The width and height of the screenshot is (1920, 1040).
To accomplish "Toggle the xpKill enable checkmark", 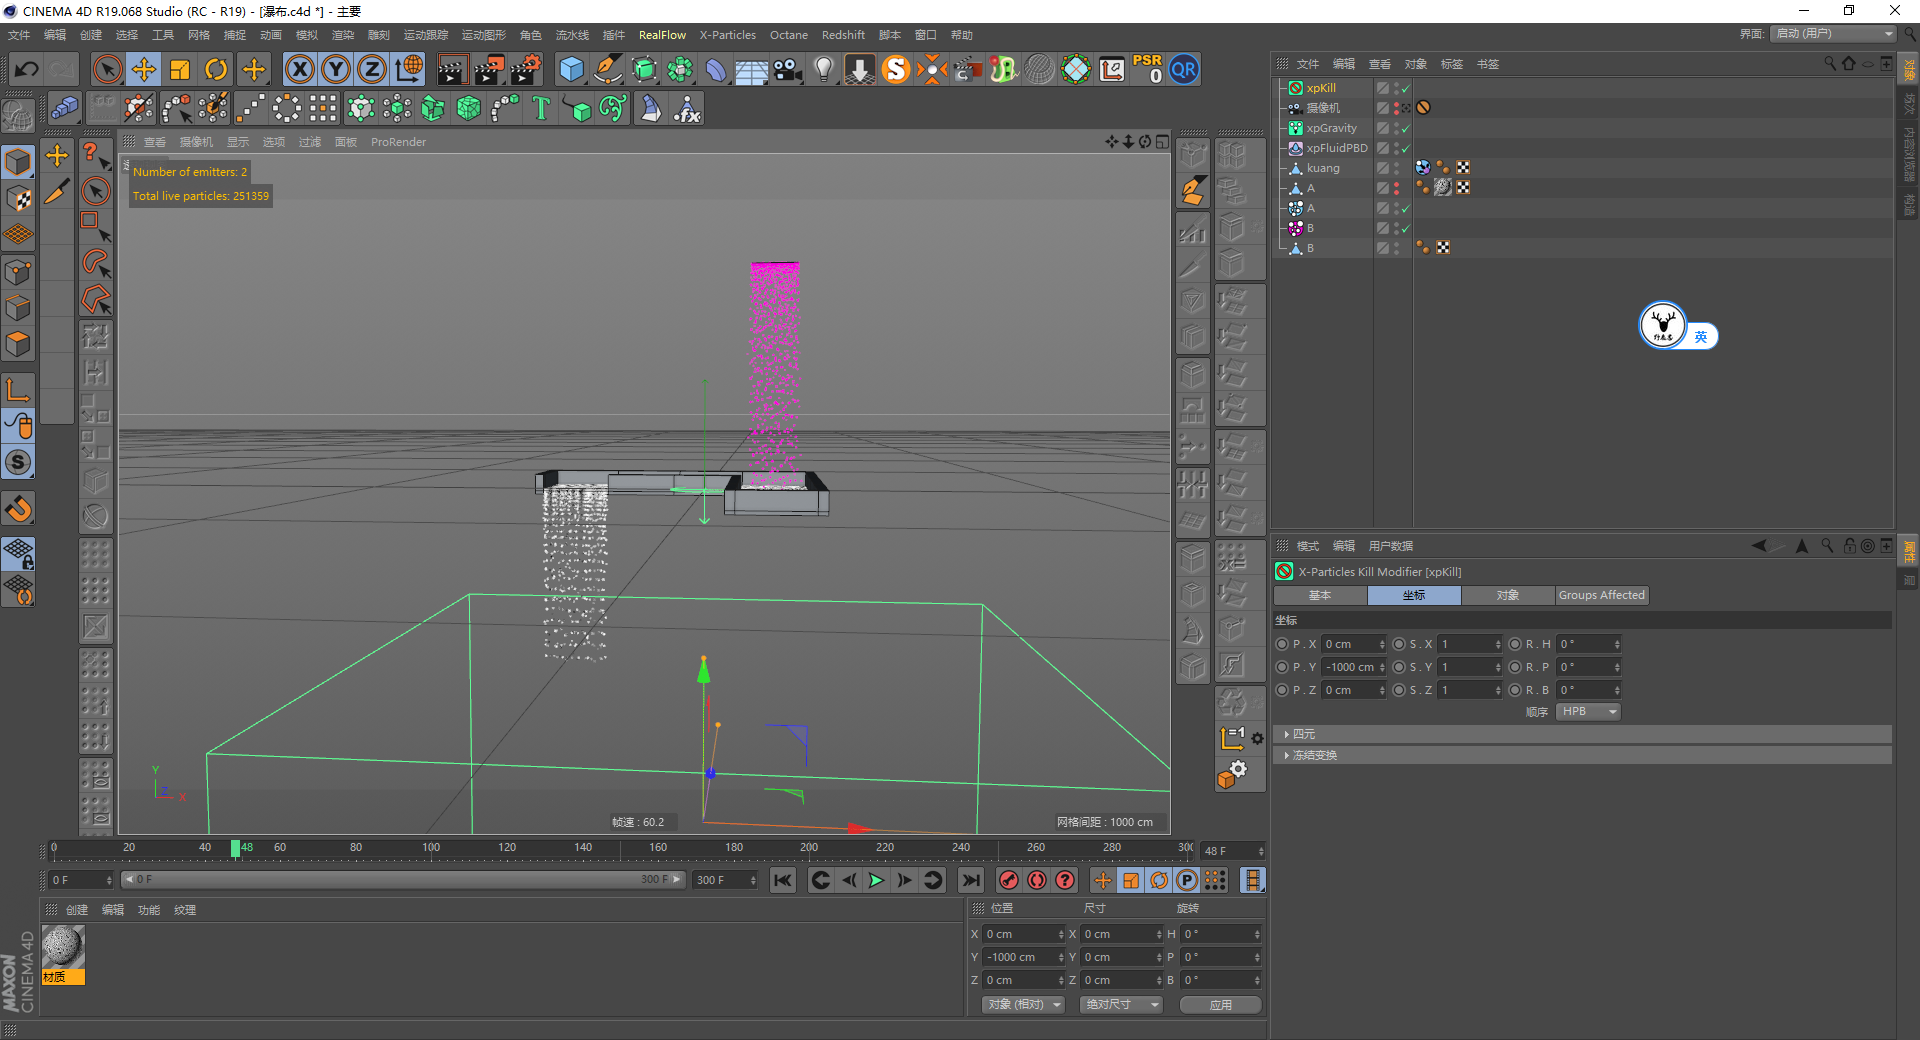I will coord(1405,88).
